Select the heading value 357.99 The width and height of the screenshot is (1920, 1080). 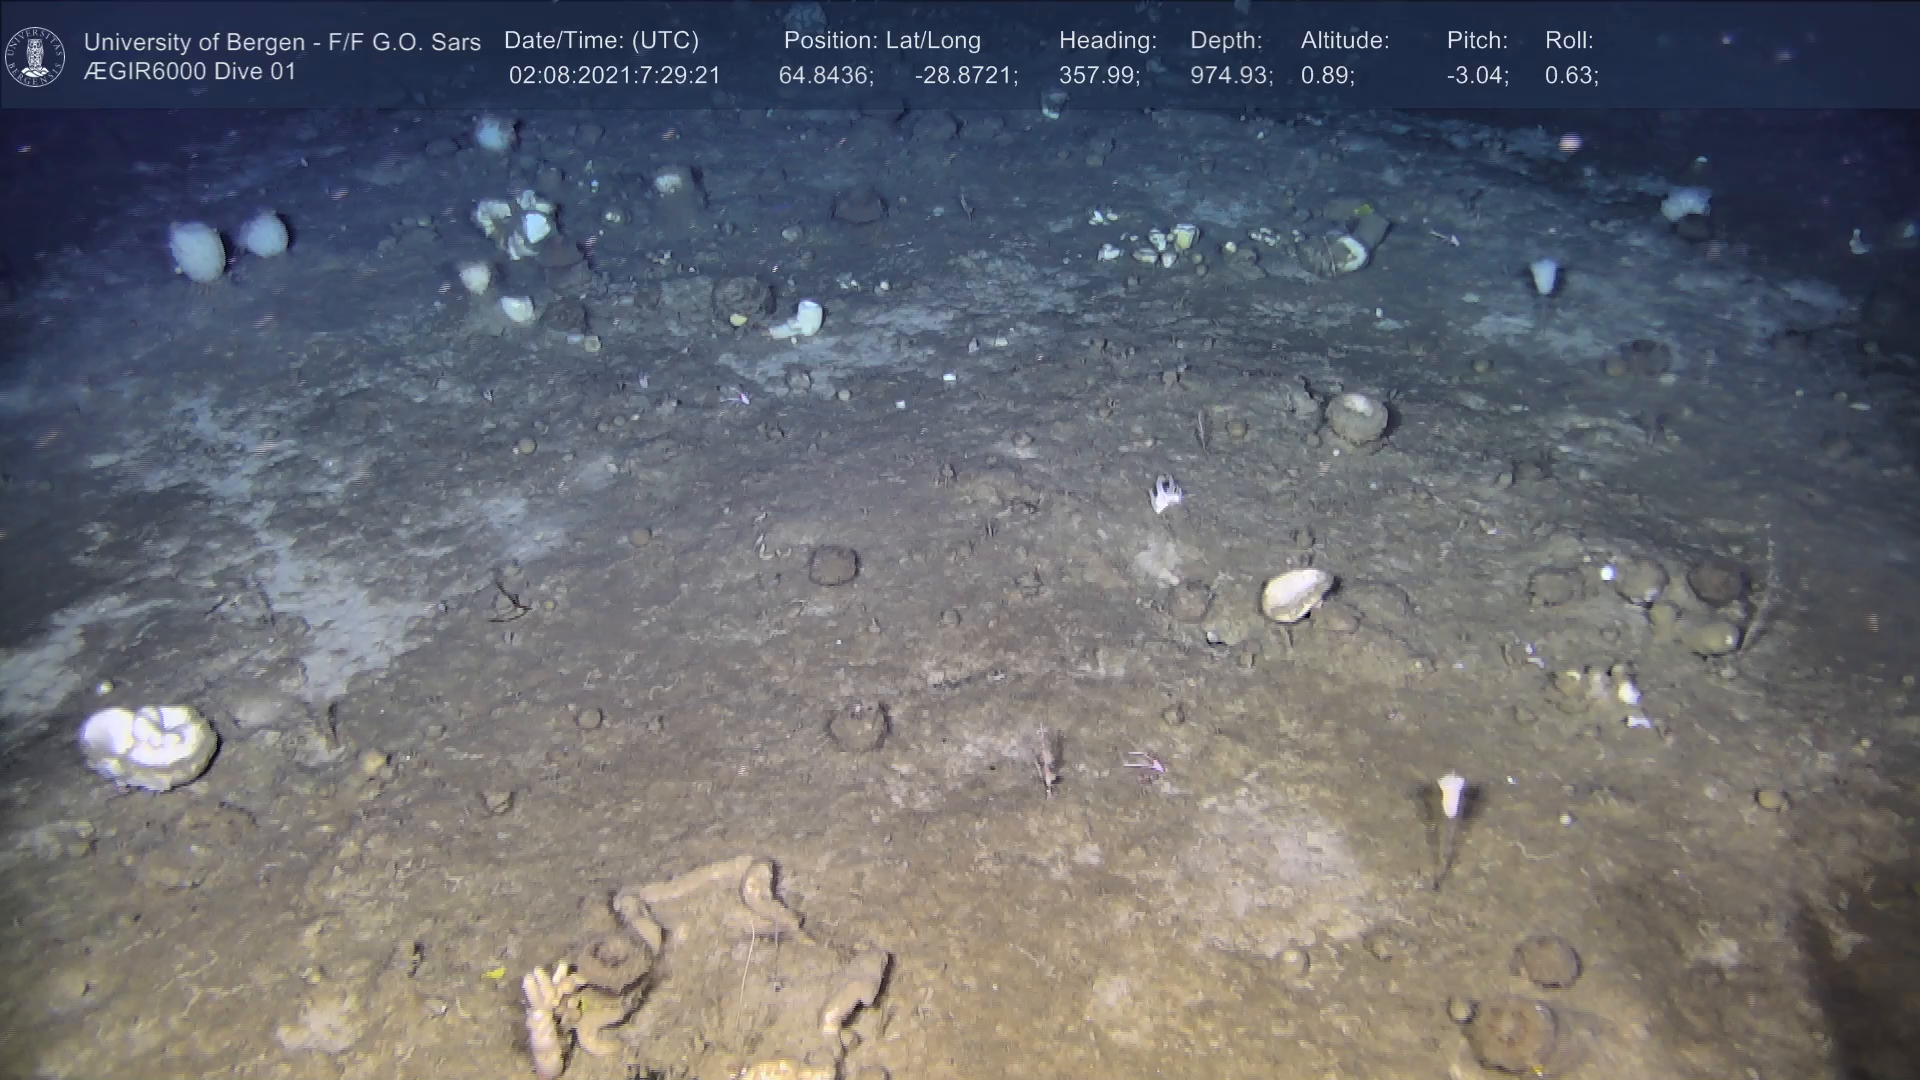tap(1099, 76)
